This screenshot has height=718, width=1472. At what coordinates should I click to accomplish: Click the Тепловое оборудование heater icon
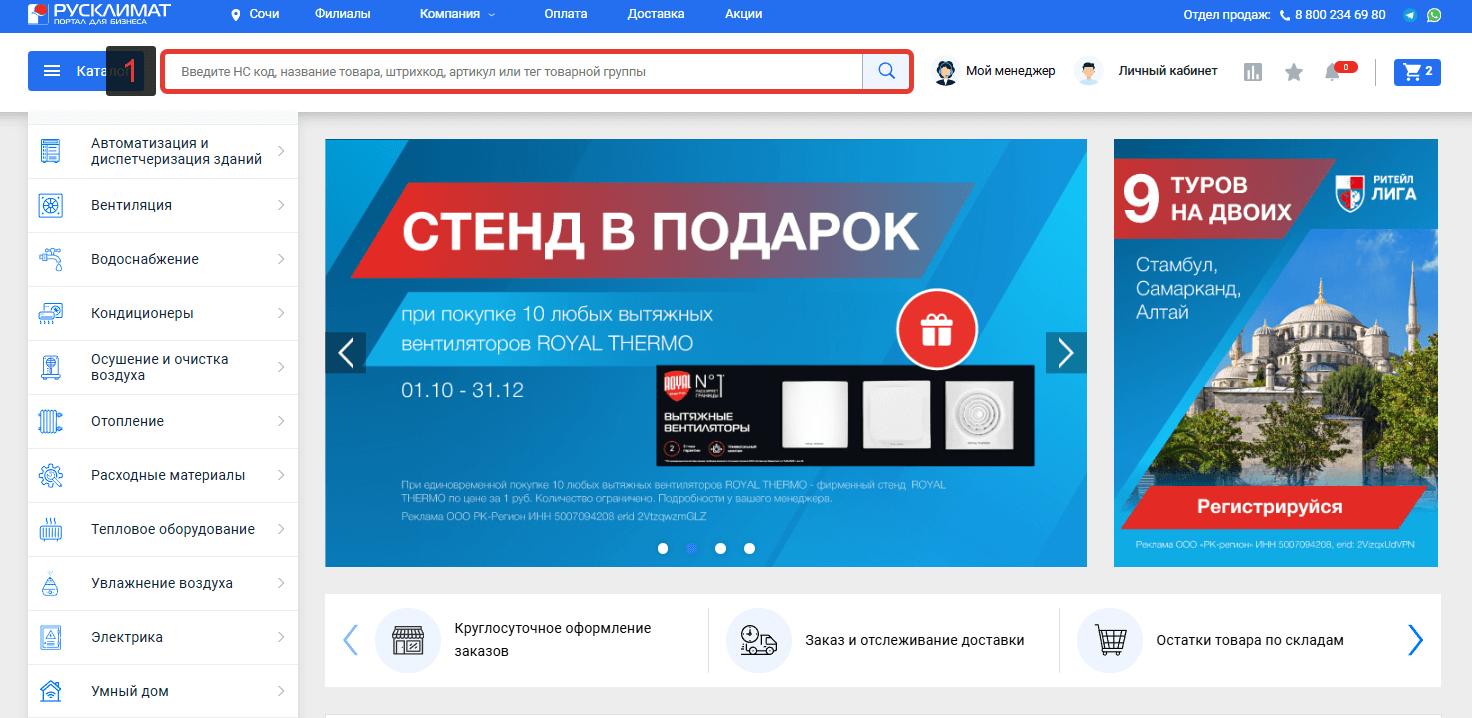pos(50,529)
